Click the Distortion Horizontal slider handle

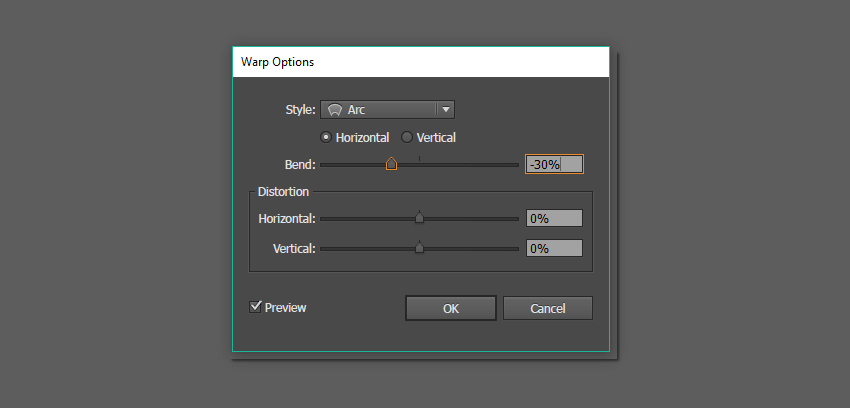coord(419,218)
